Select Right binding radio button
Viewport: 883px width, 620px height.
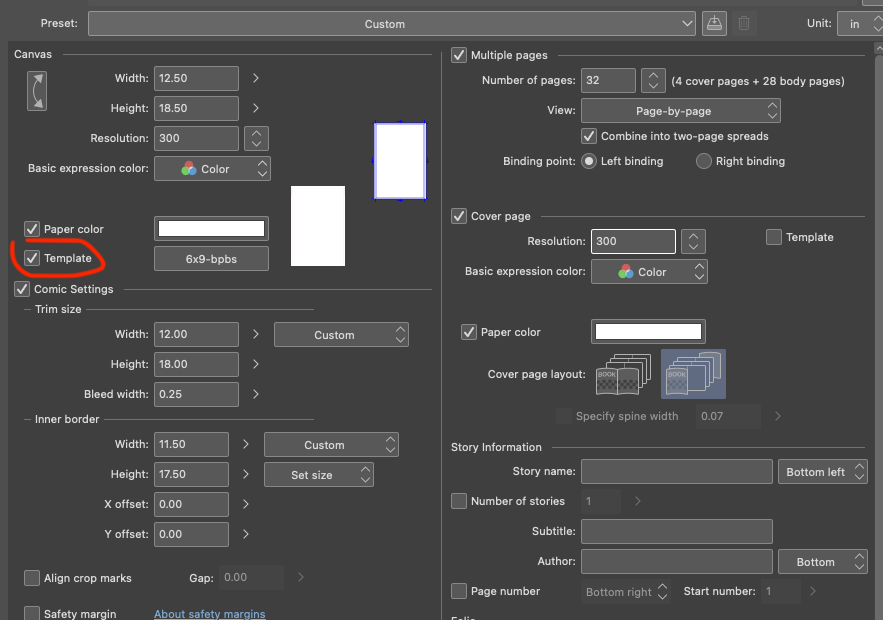tap(704, 161)
